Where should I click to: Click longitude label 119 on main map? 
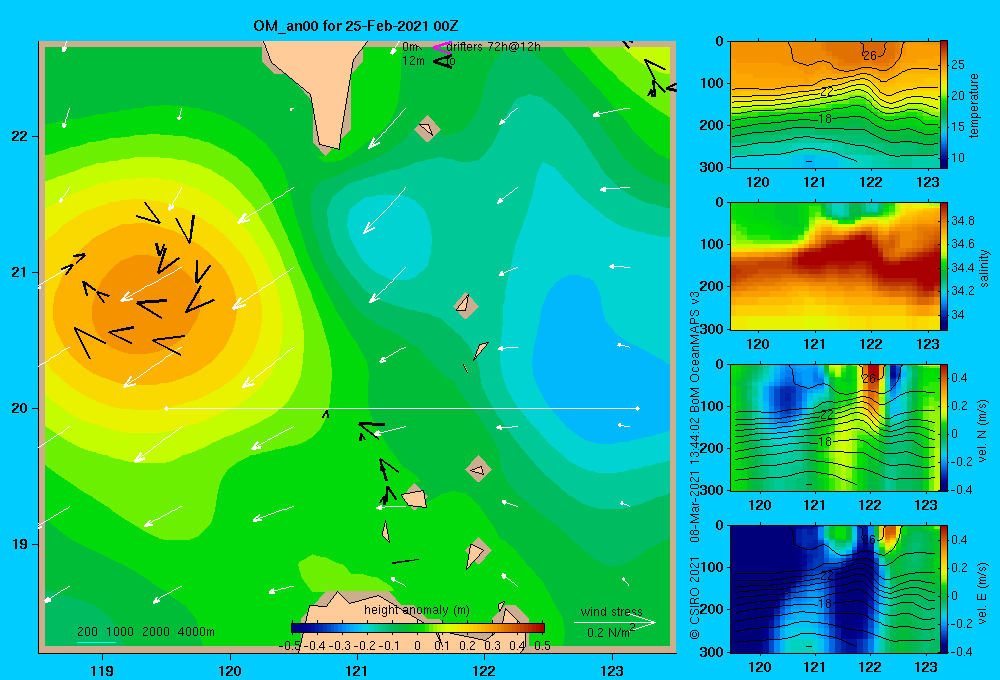click(x=103, y=670)
